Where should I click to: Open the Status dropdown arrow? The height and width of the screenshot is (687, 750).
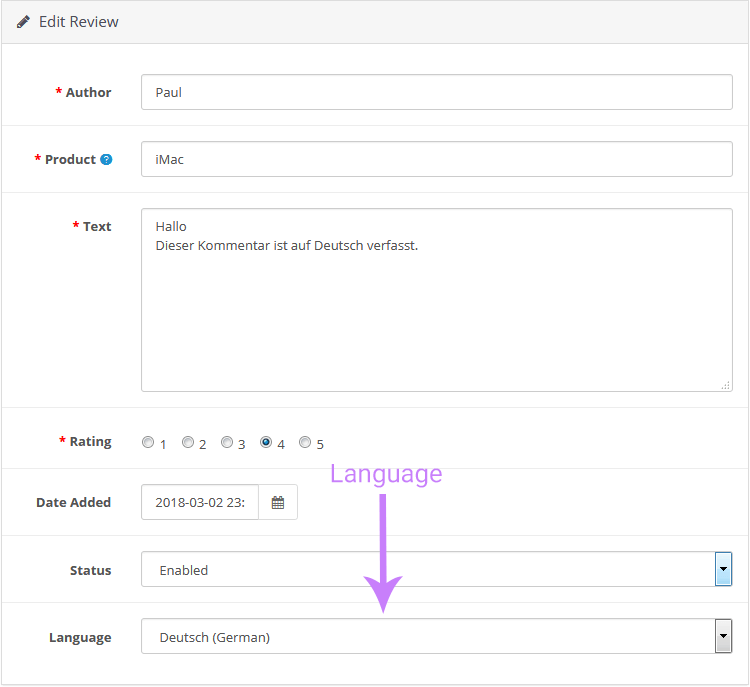click(723, 569)
